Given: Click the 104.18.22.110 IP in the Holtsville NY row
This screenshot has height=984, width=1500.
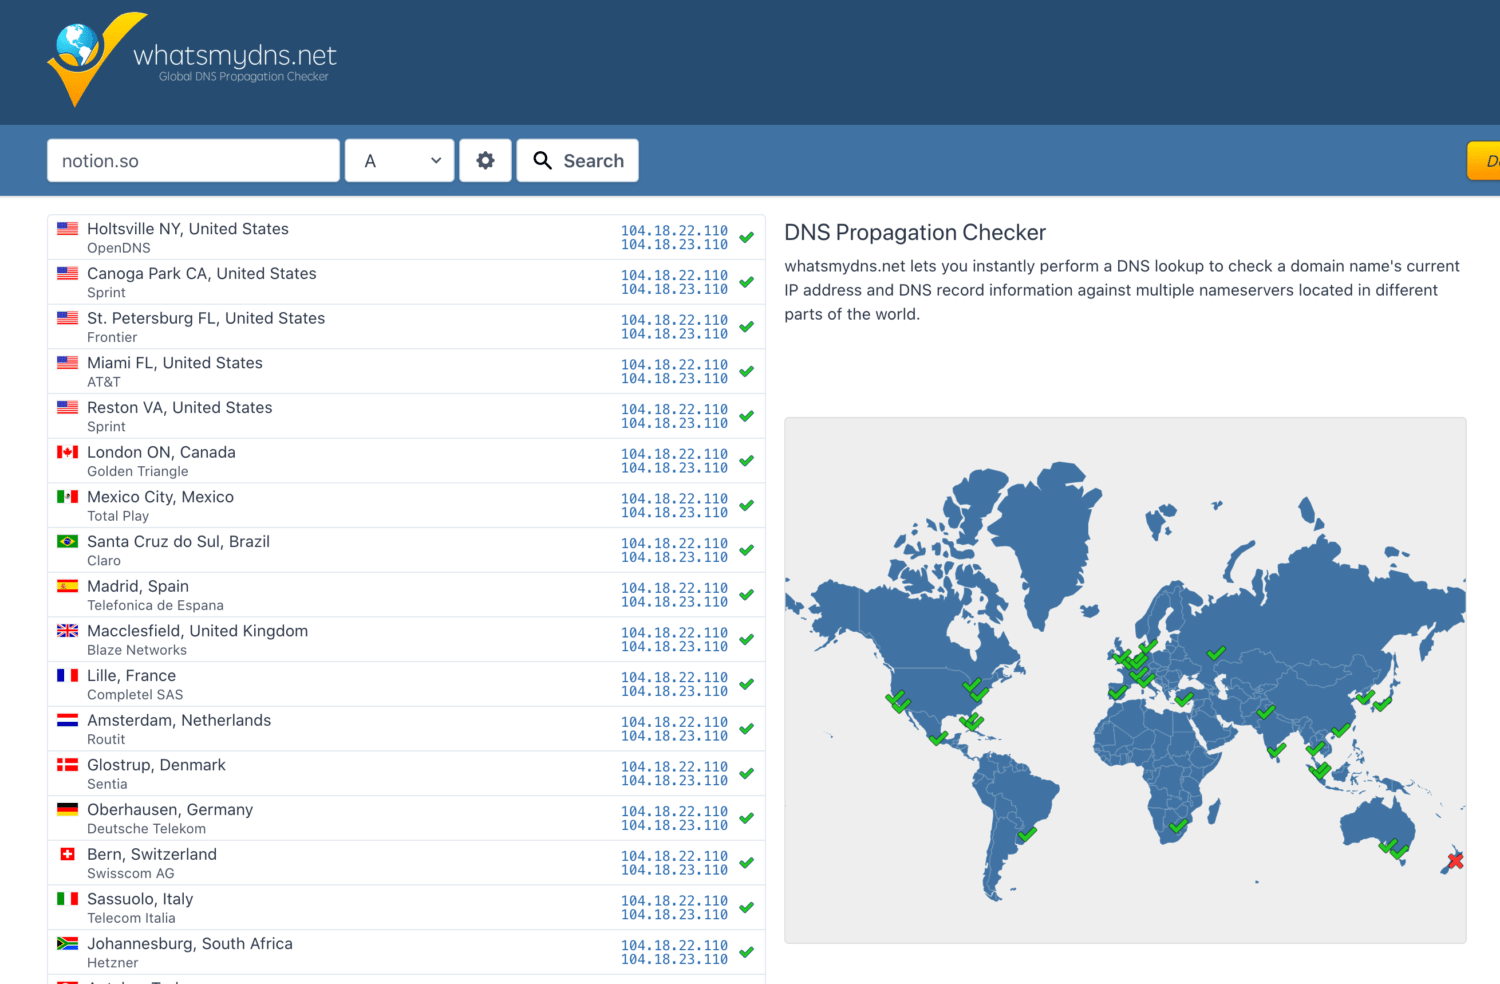Looking at the screenshot, I should 674,231.
